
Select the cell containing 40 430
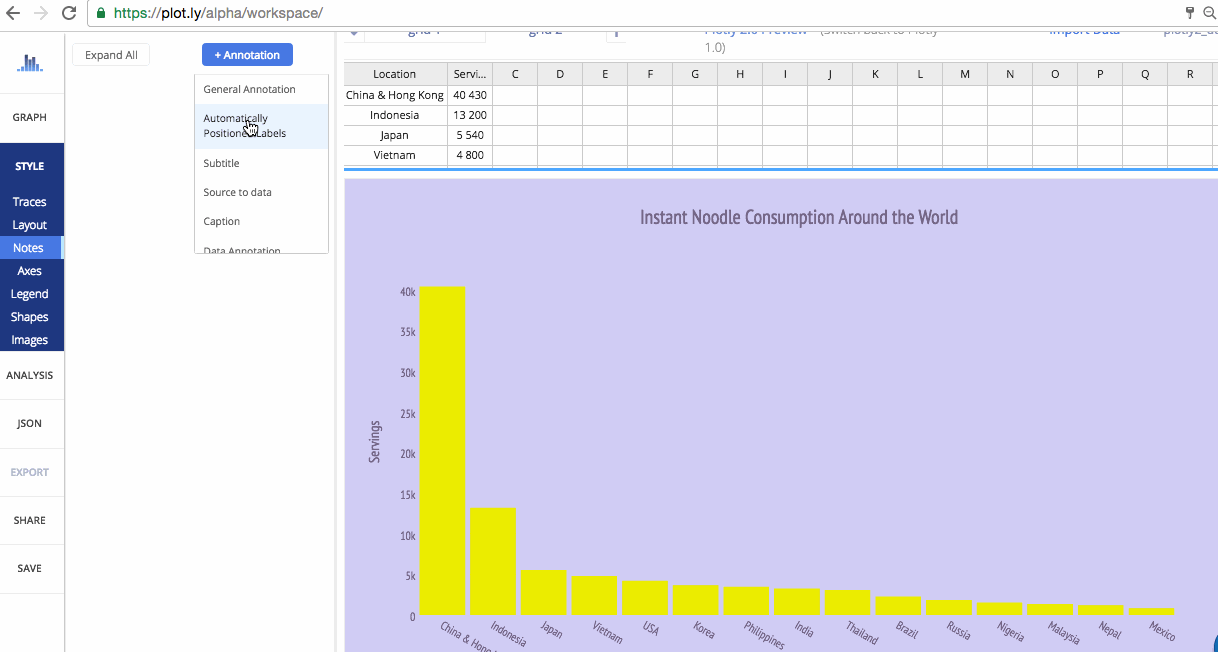(469, 94)
